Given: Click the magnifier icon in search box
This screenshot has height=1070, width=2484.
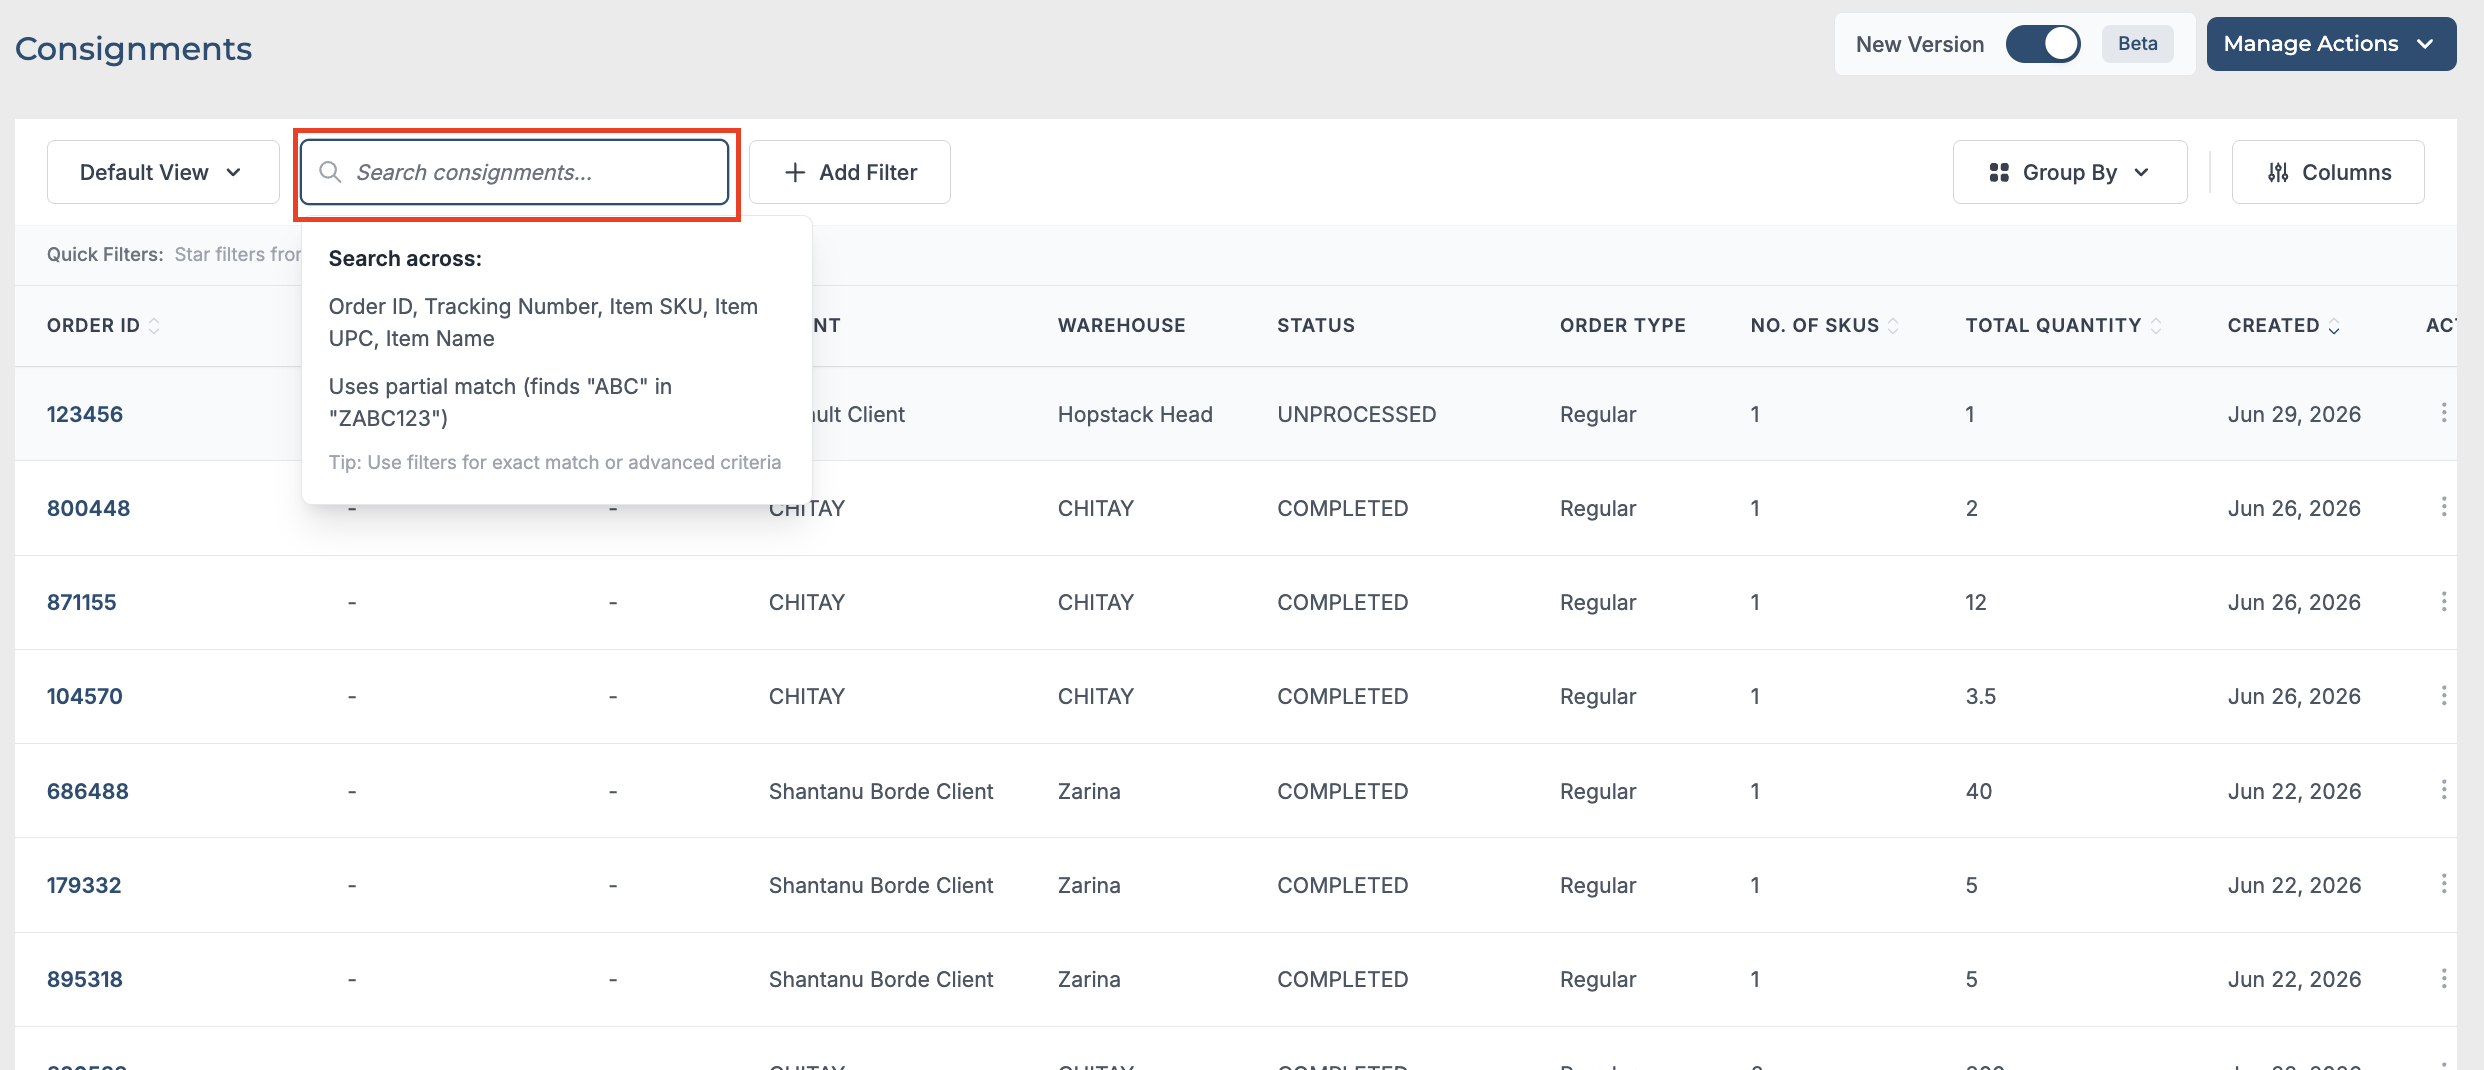Looking at the screenshot, I should (x=330, y=172).
